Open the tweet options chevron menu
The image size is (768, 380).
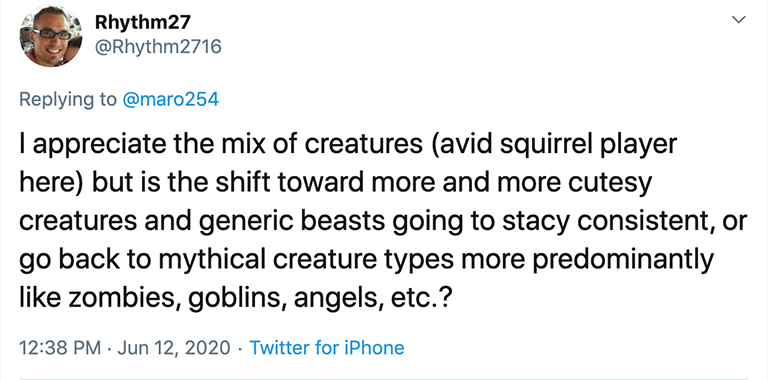click(738, 20)
